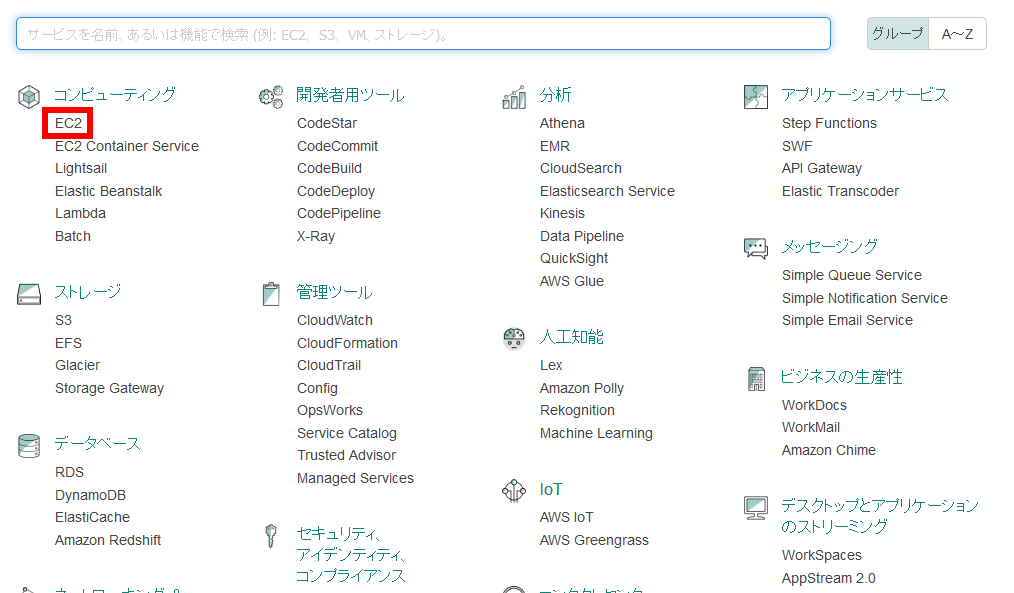The image size is (1014, 593).
Task: Open CodeDeploy
Action: coord(336,191)
